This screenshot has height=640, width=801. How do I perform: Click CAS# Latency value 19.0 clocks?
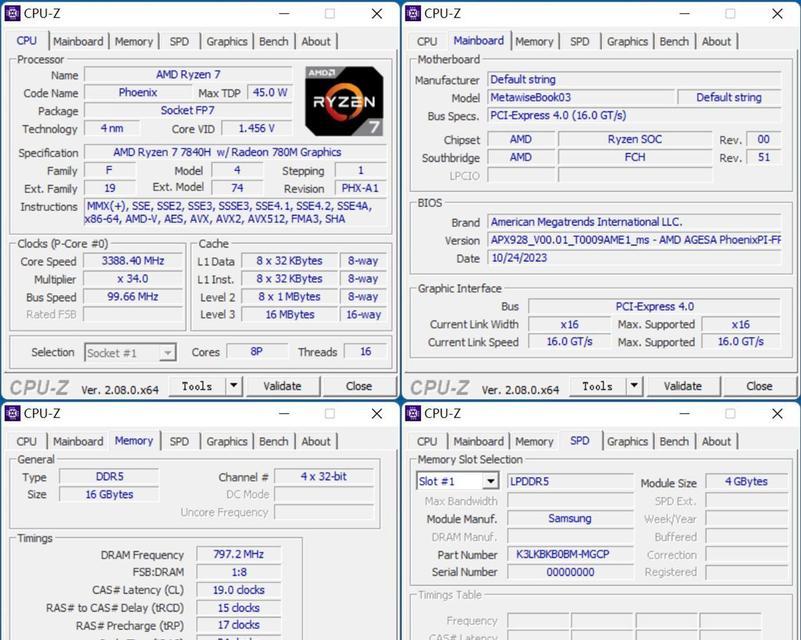[x=239, y=590]
